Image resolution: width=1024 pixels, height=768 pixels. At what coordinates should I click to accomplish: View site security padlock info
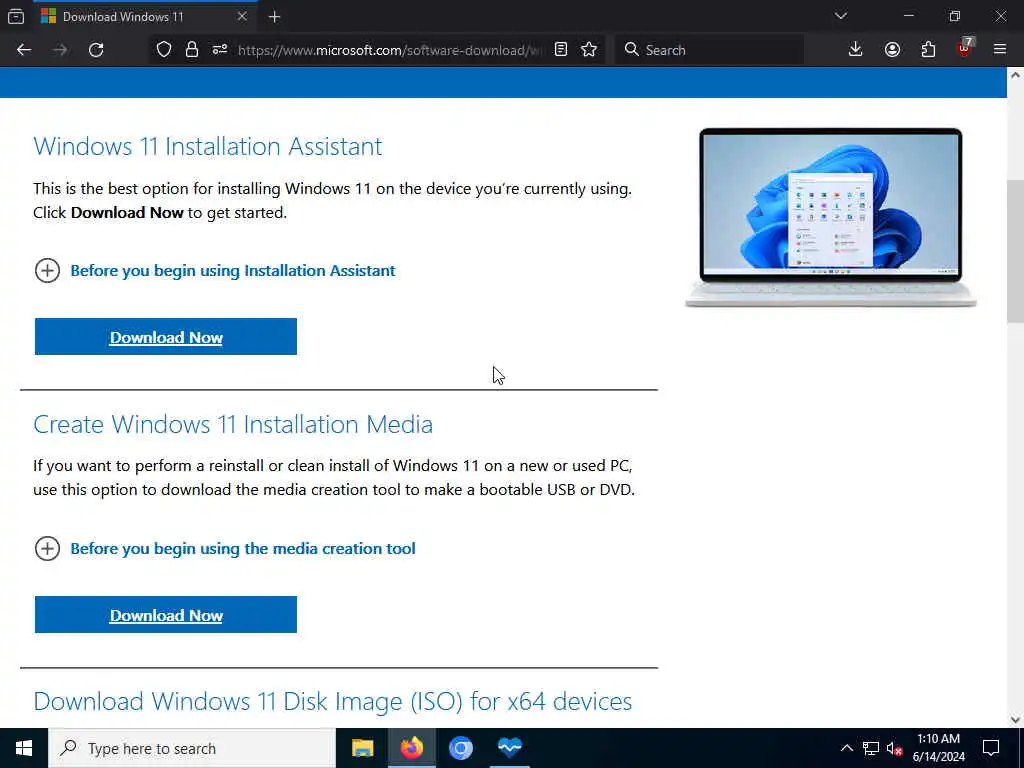192,50
